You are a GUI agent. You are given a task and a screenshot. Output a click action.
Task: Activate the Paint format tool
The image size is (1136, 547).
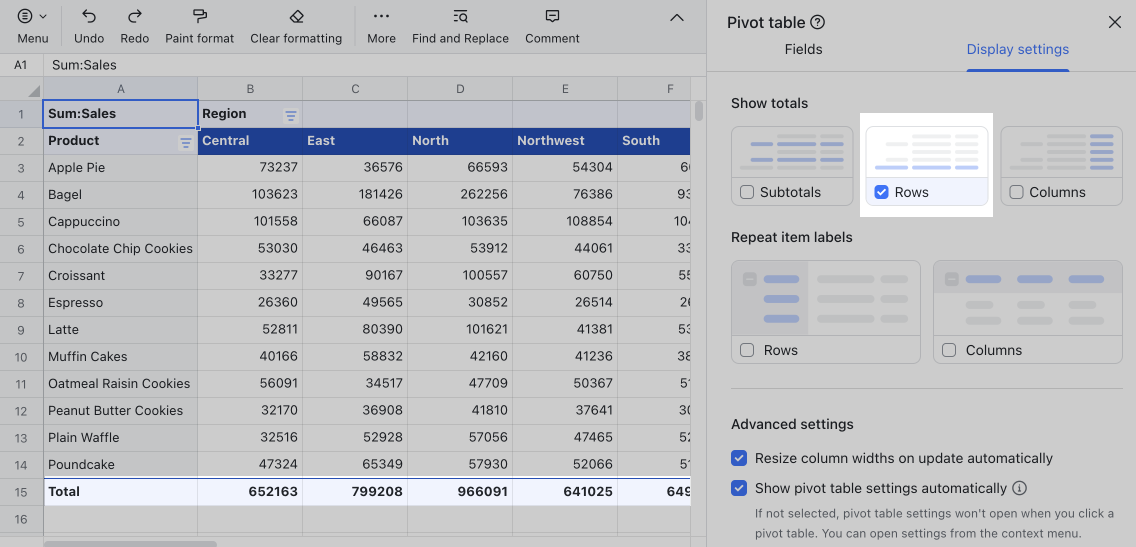(x=199, y=17)
